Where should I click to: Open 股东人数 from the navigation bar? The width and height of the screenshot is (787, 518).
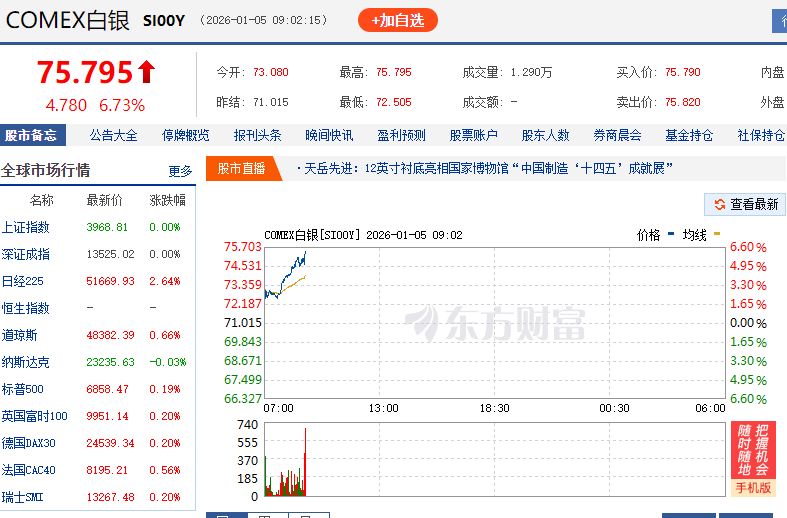tap(545, 136)
